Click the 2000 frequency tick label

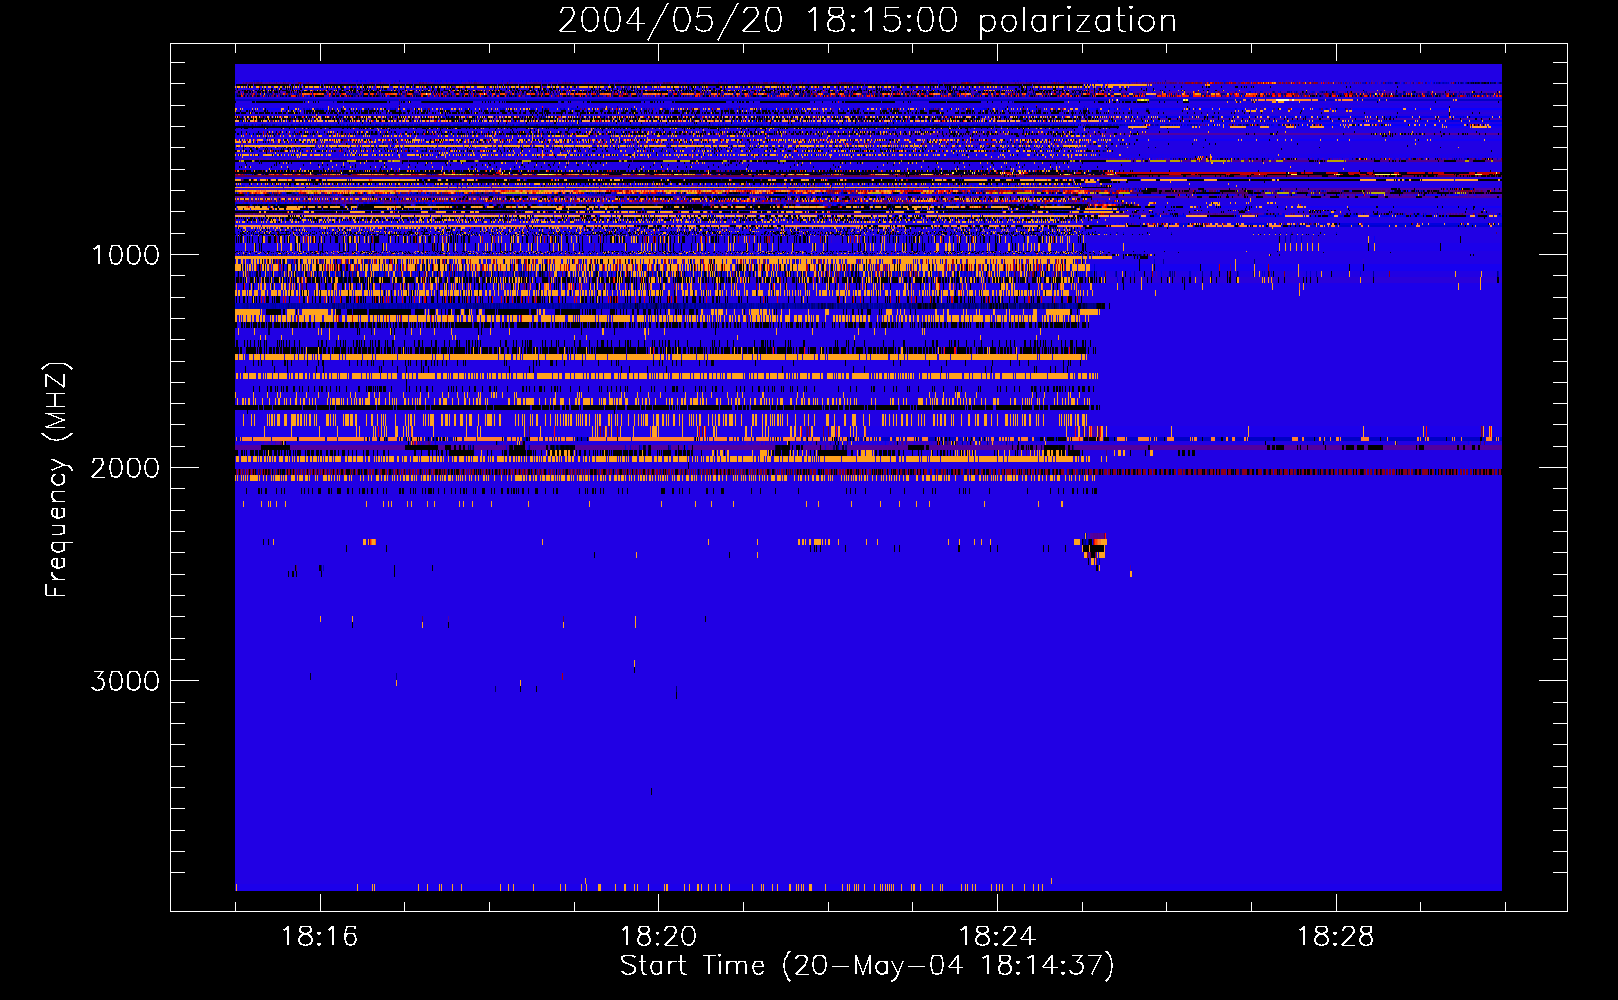125,468
